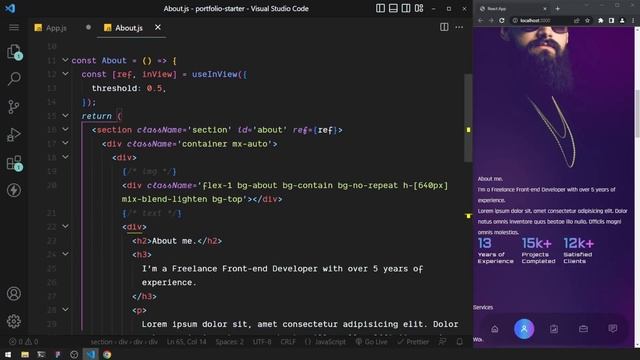
Task: Bookmark this page with the star icon
Action: pos(587,20)
